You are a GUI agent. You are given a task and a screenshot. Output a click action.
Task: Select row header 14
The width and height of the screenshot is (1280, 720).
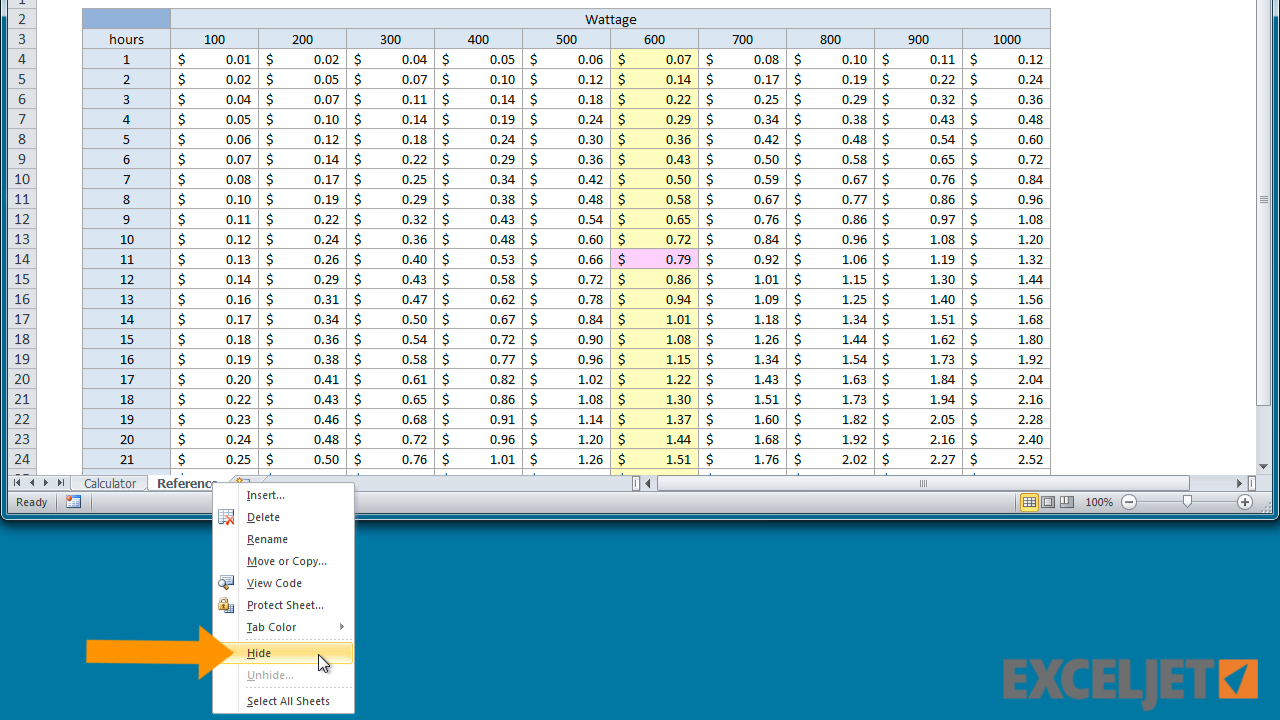click(22, 259)
